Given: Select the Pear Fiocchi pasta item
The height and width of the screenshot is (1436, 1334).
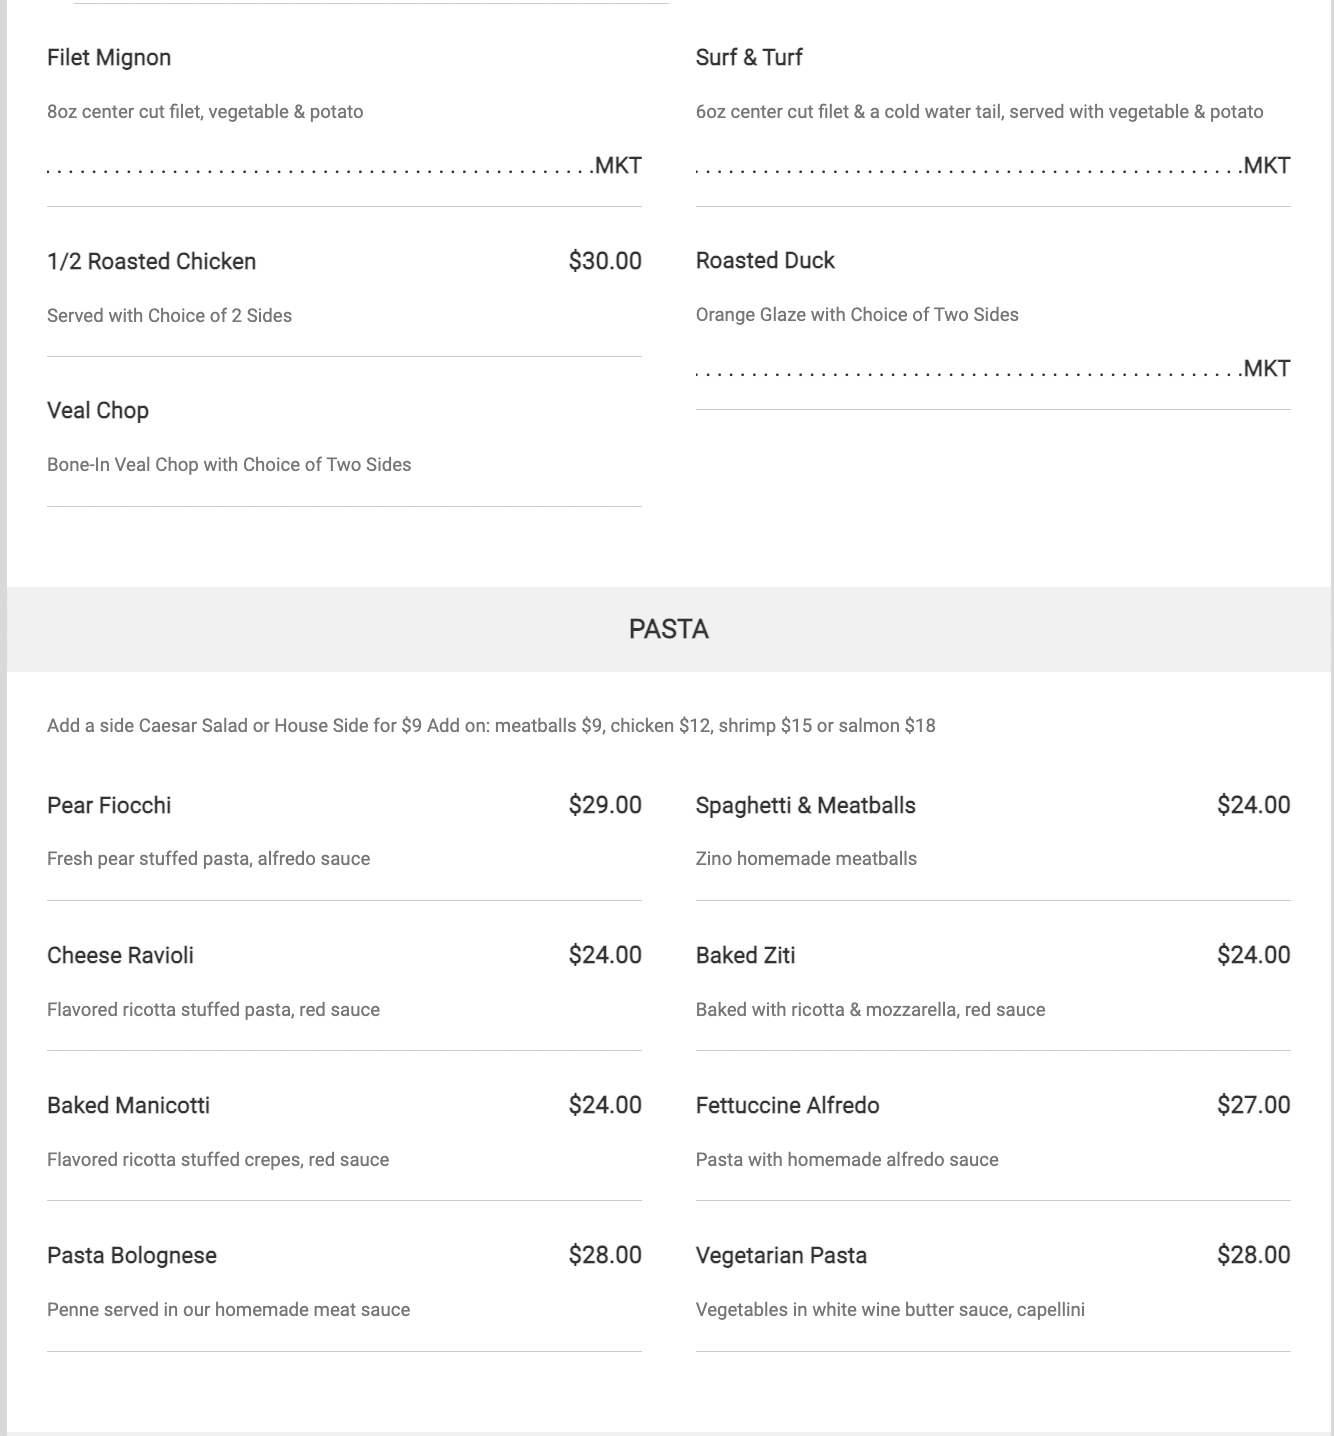Looking at the screenshot, I should point(109,806).
